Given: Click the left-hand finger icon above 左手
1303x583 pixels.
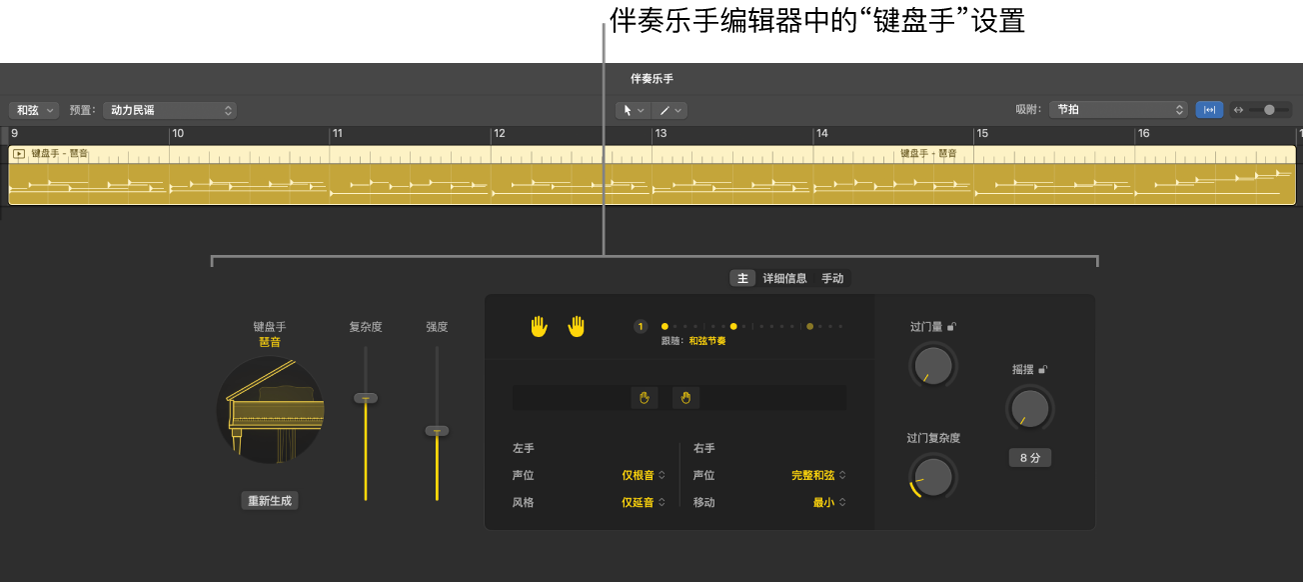Looking at the screenshot, I should (645, 397).
